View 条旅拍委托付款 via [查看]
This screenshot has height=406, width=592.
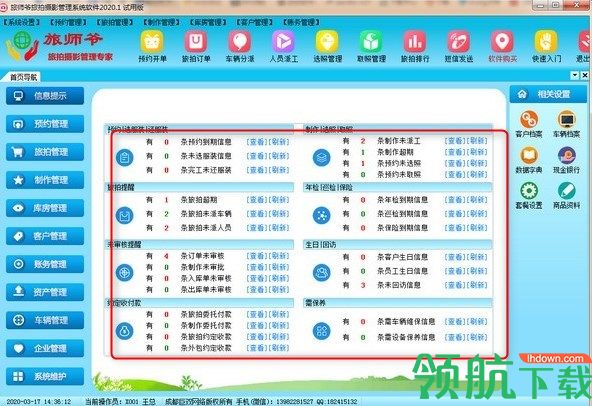257,314
